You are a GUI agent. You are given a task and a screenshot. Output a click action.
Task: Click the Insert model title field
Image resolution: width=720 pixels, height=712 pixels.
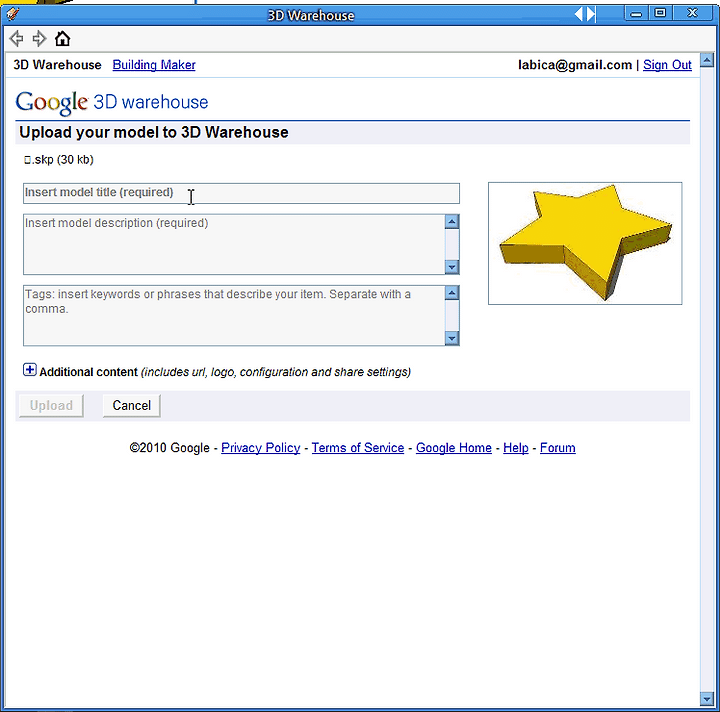[x=241, y=193]
